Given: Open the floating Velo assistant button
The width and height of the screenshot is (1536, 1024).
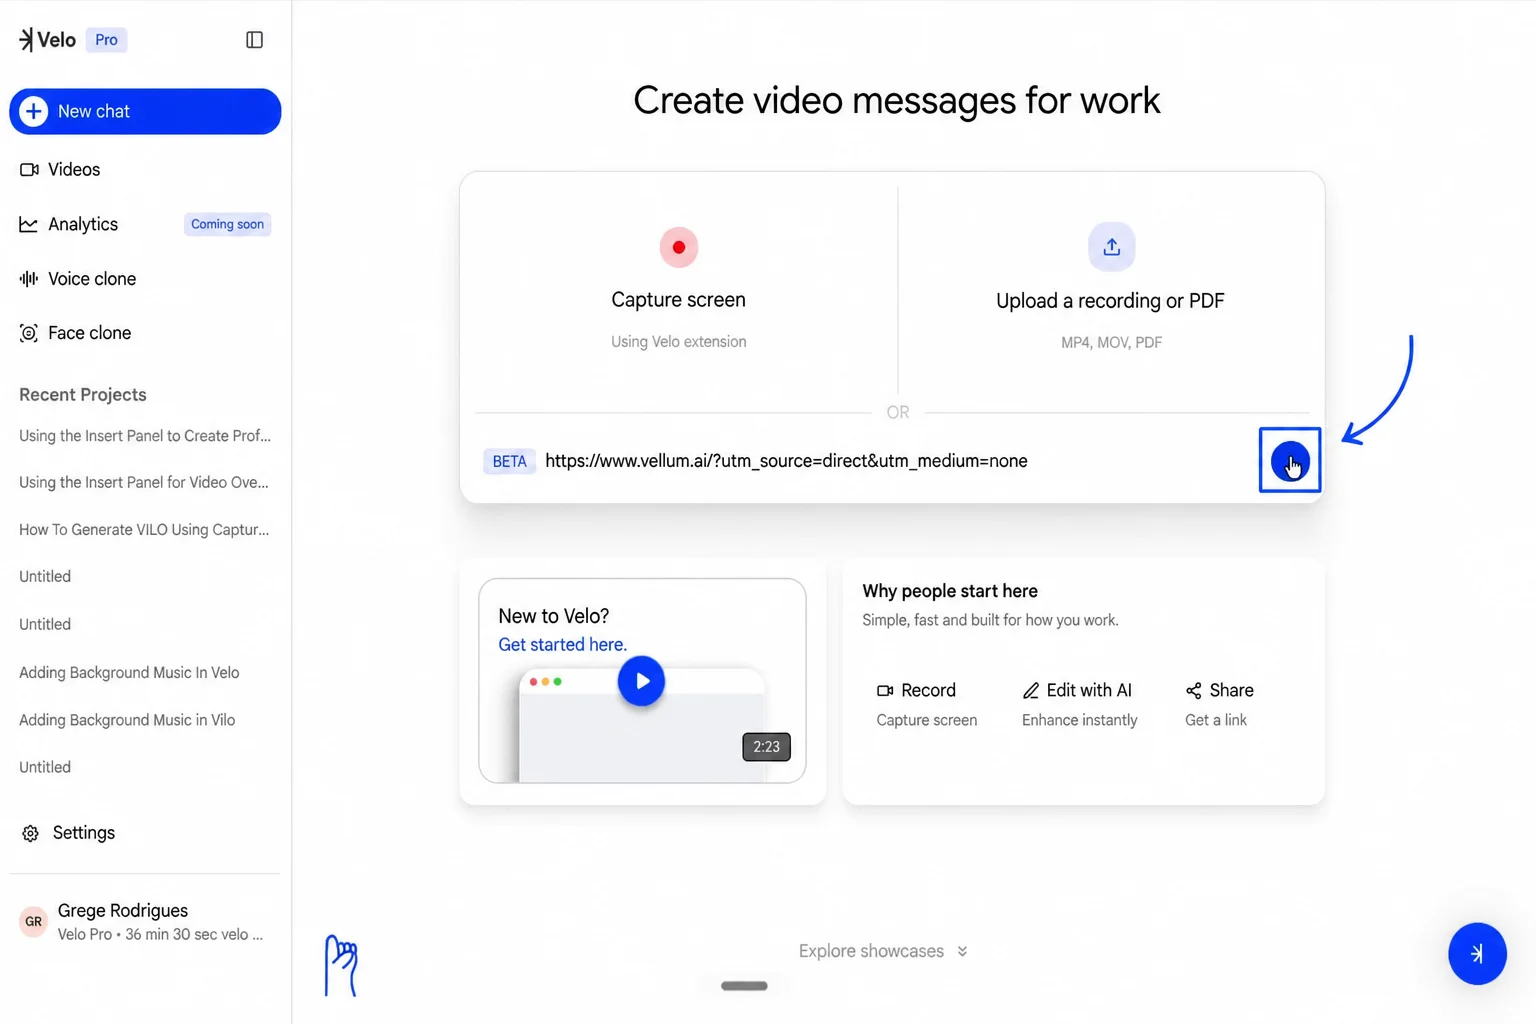Looking at the screenshot, I should coord(1477,954).
